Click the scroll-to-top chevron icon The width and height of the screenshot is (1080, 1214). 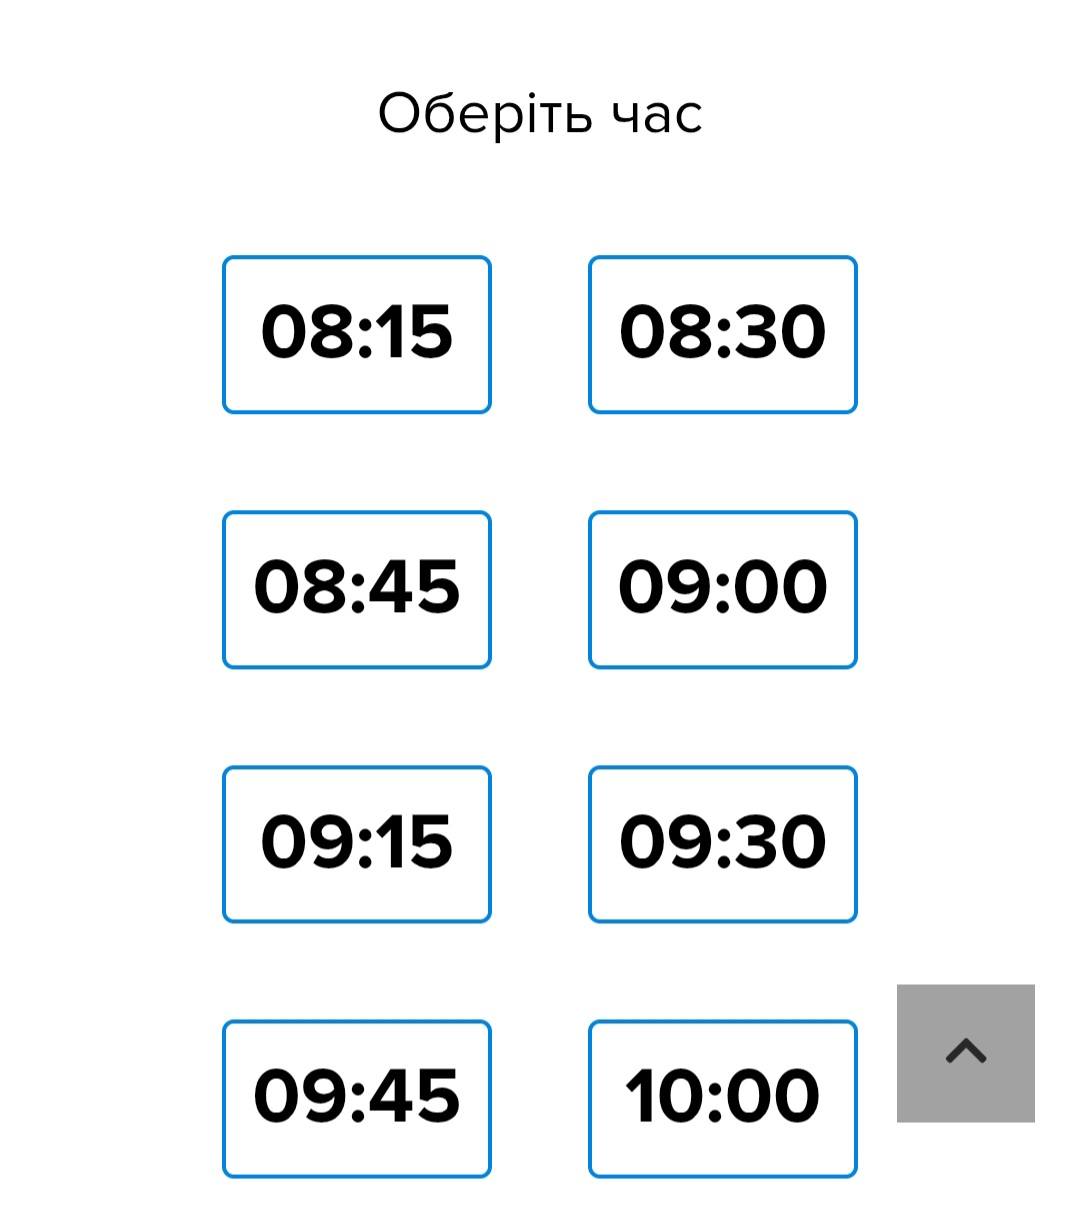[x=965, y=1053]
